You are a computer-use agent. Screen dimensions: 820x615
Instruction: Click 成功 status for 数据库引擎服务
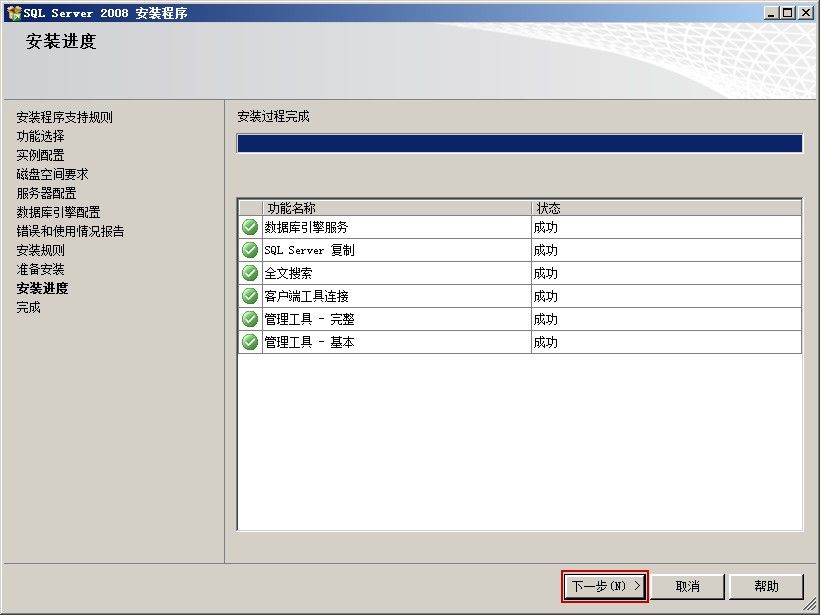click(x=545, y=227)
